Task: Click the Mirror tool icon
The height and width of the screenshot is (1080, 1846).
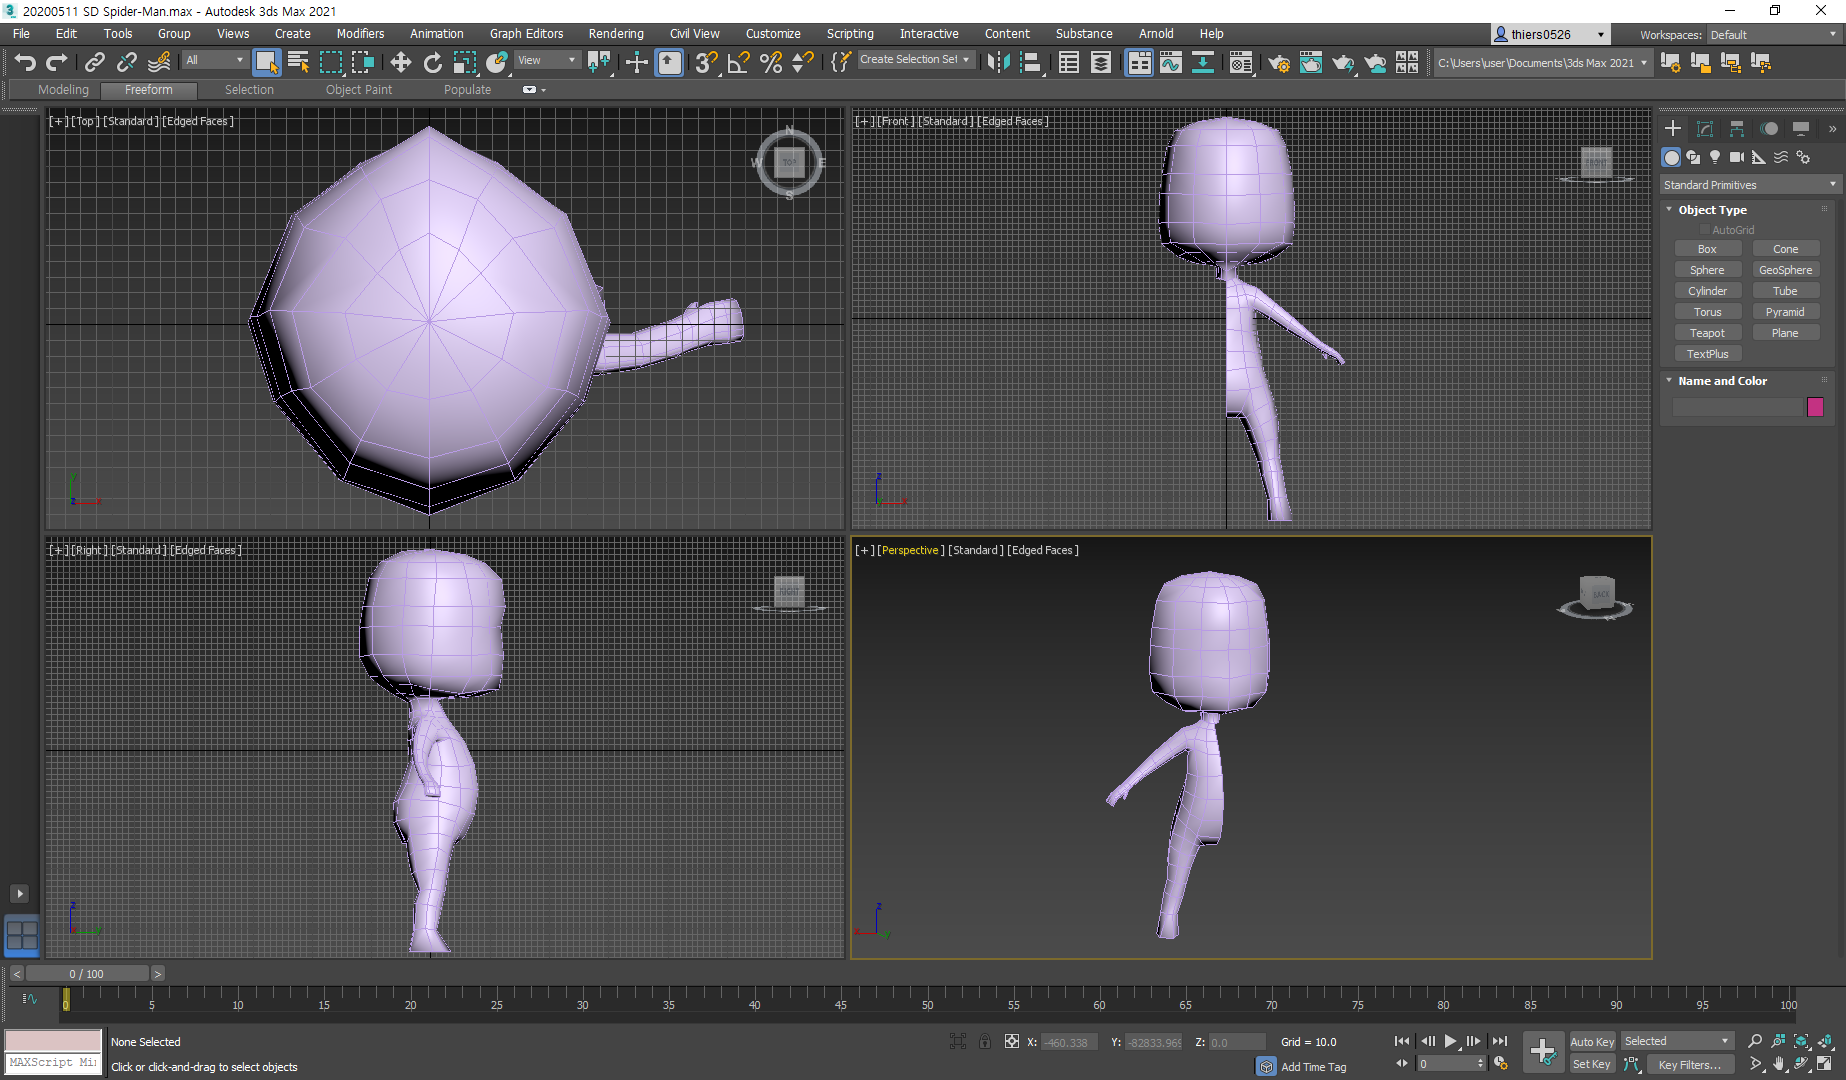Action: pyautogui.click(x=997, y=63)
